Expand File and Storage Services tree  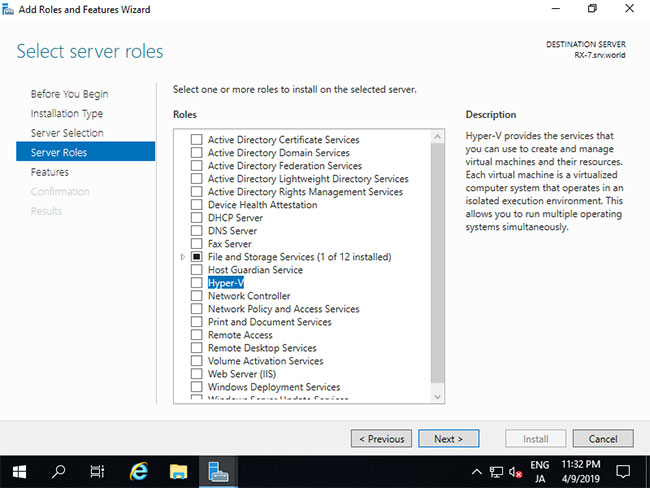tap(182, 257)
